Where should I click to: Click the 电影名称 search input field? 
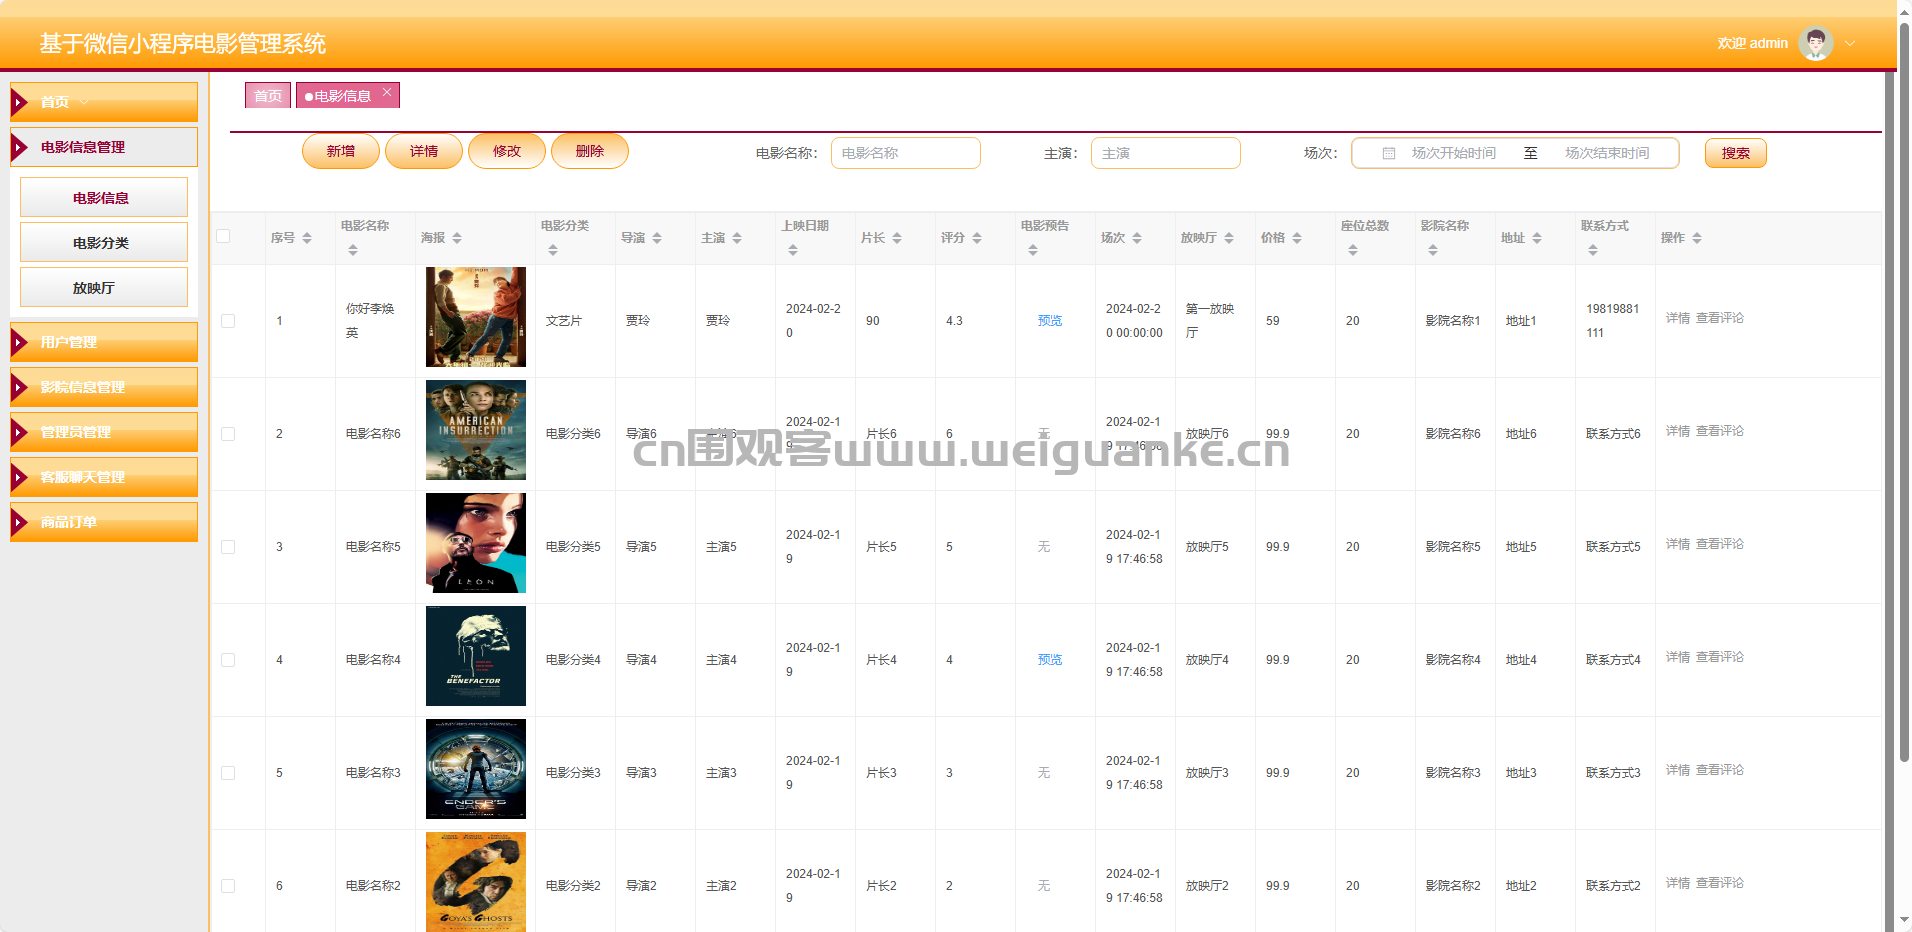tap(905, 153)
